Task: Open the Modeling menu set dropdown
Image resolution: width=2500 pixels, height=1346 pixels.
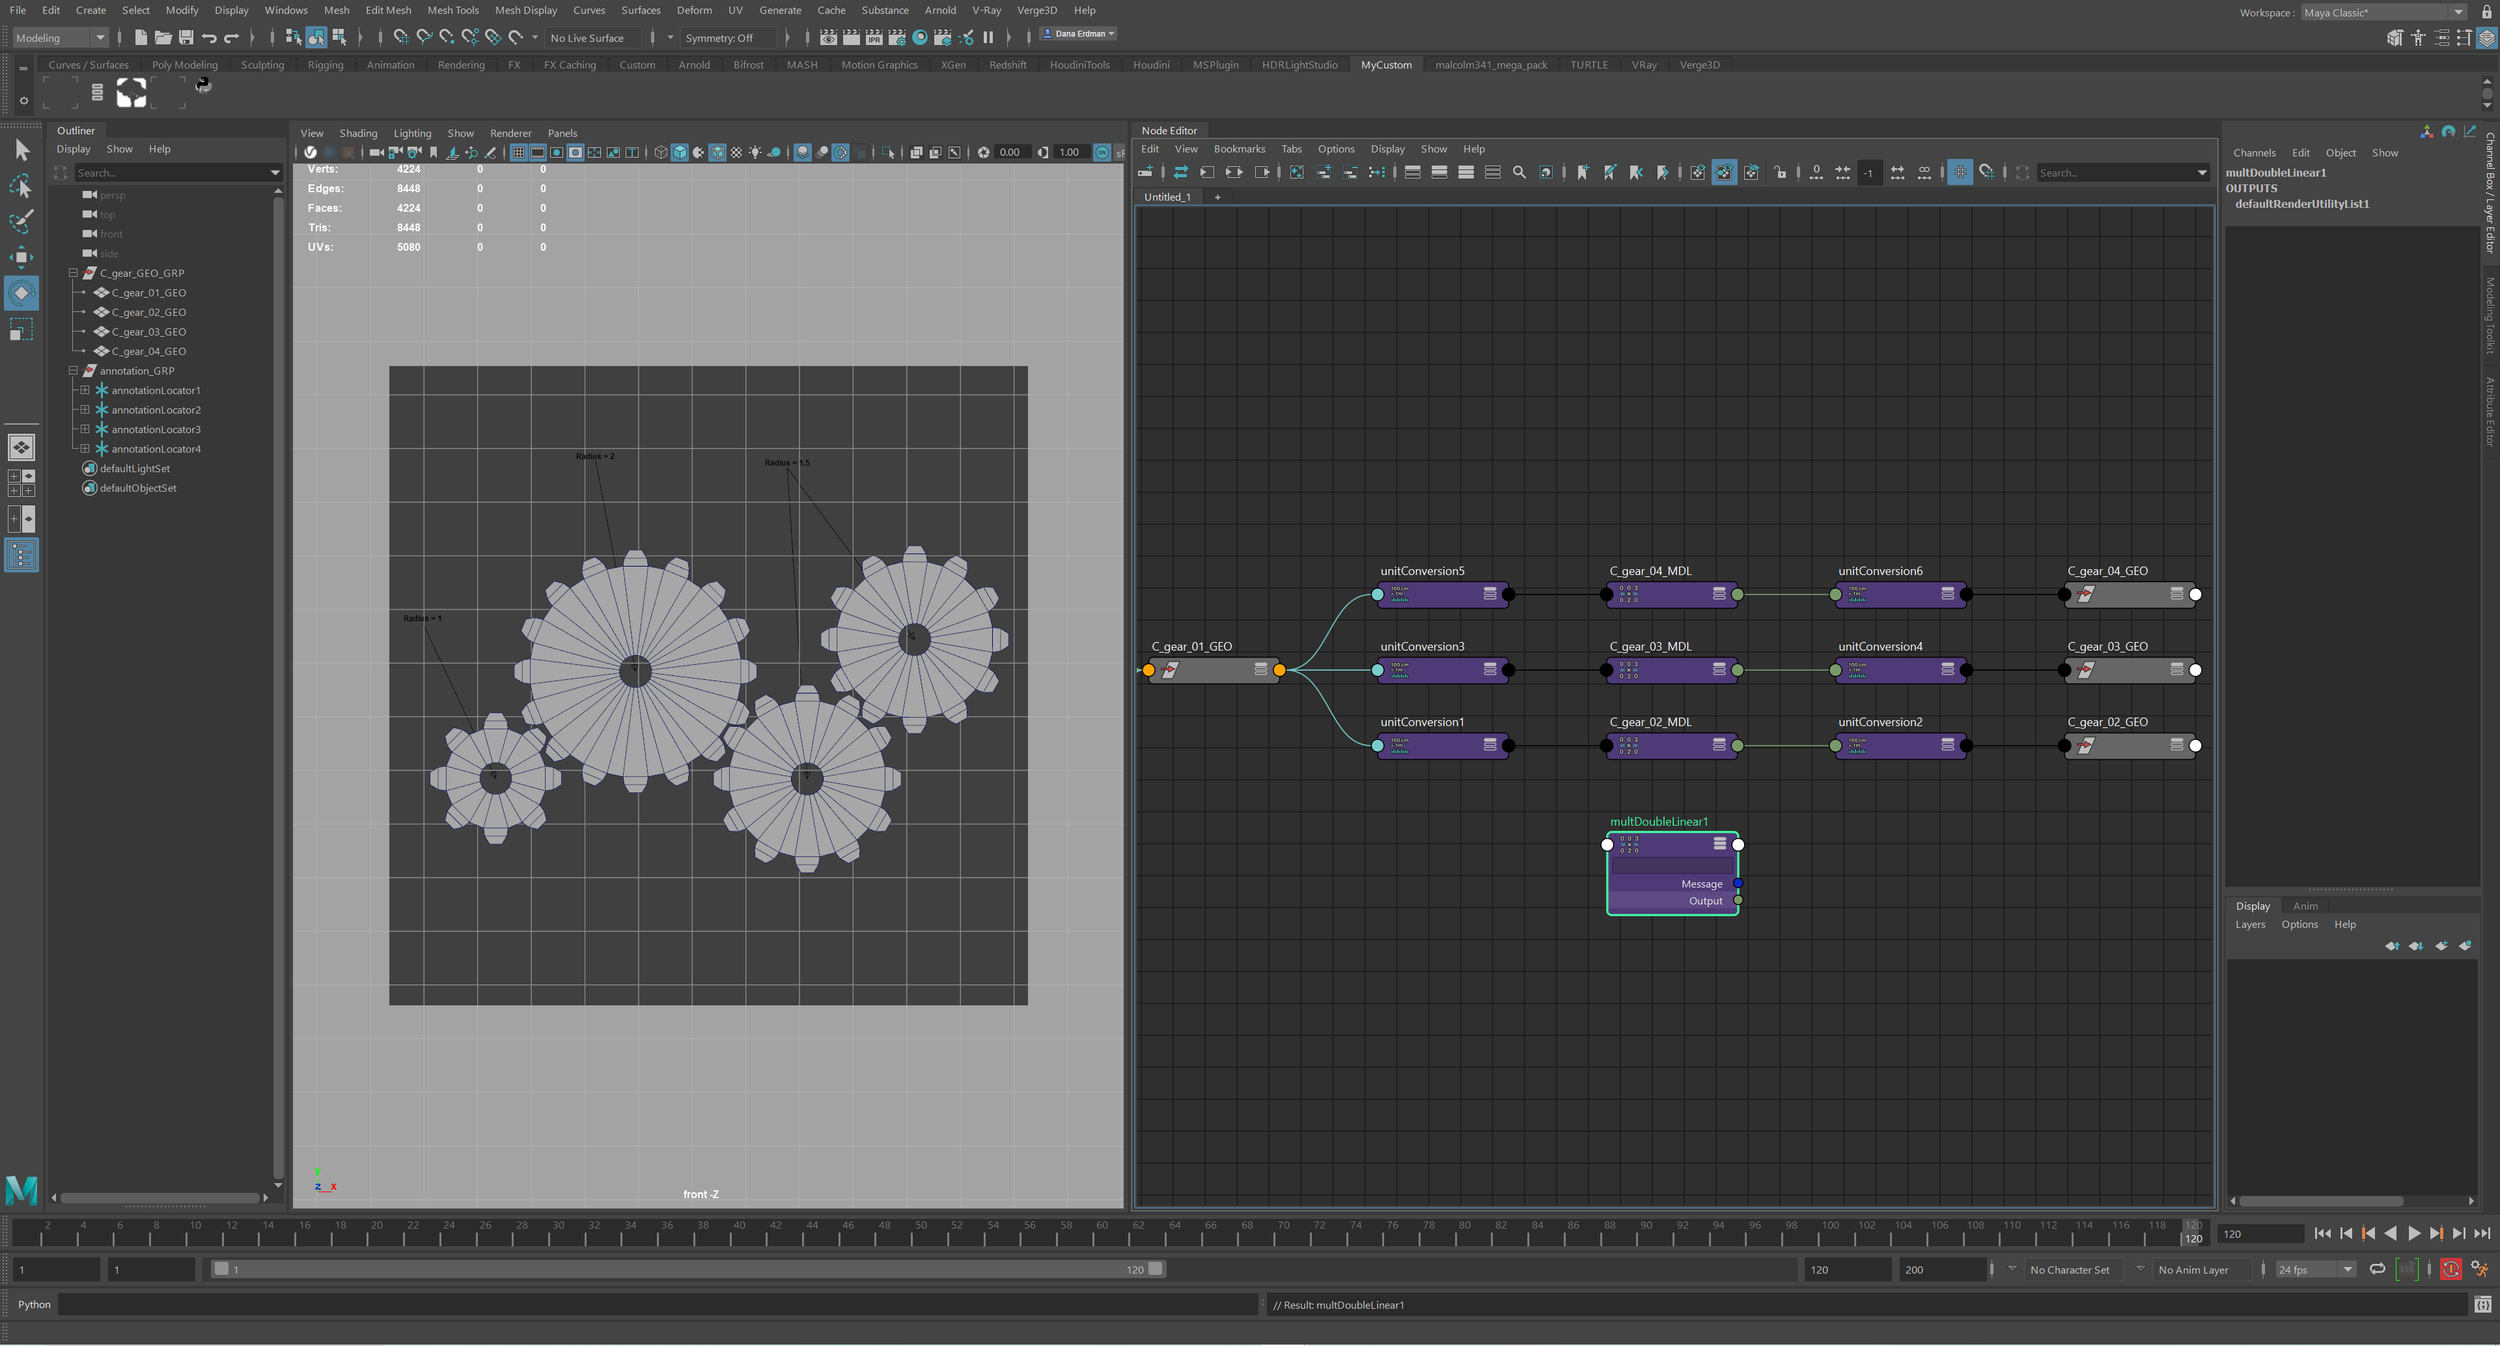Action: pos(60,38)
